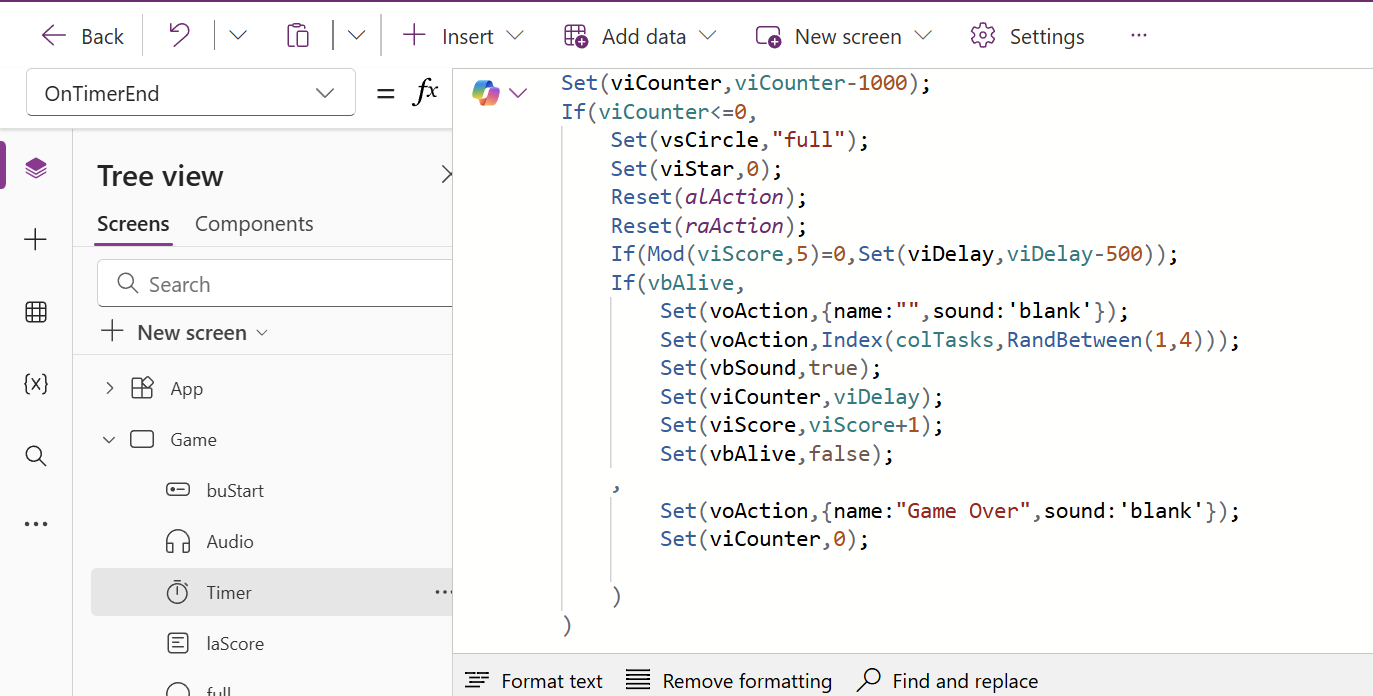Screen dimensions: 1373x696
Task: Click the Back arrow button
Action: pos(82,37)
